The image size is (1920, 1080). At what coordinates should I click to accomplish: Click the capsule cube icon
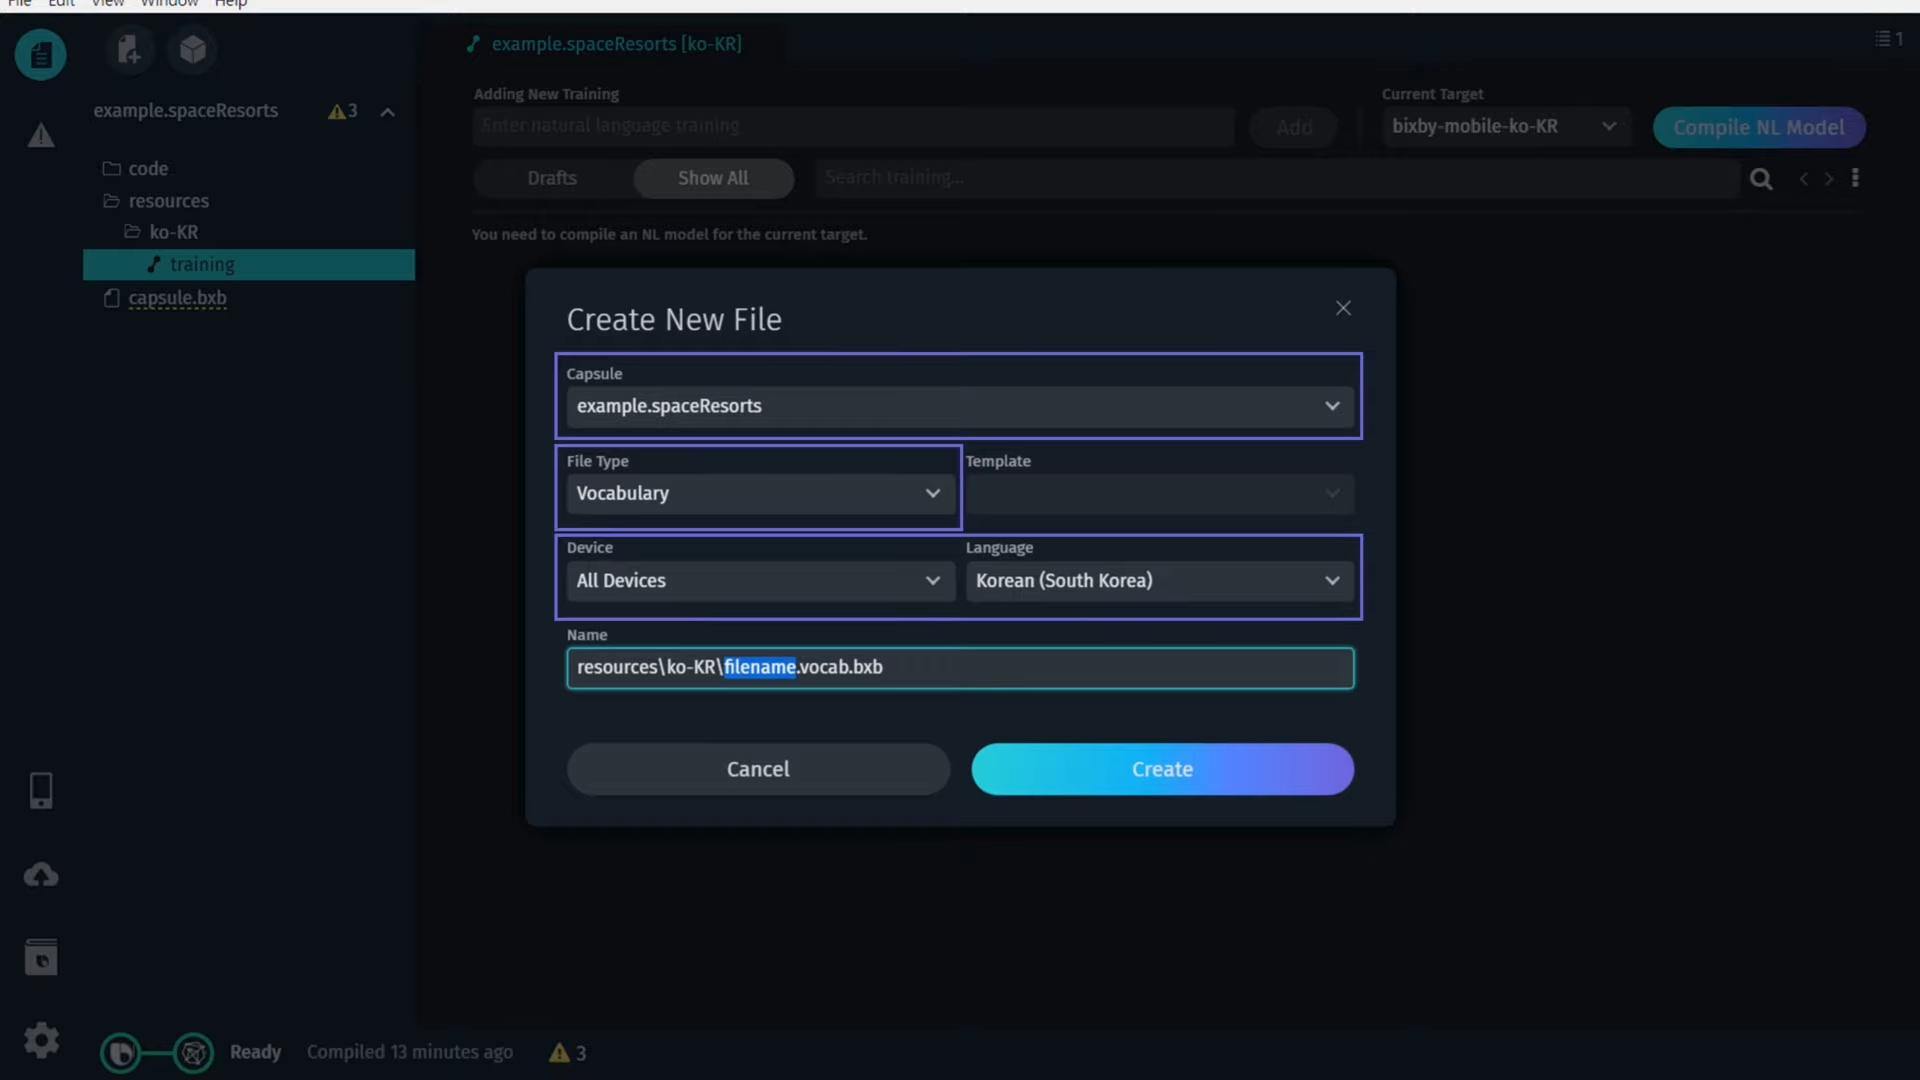tap(193, 49)
